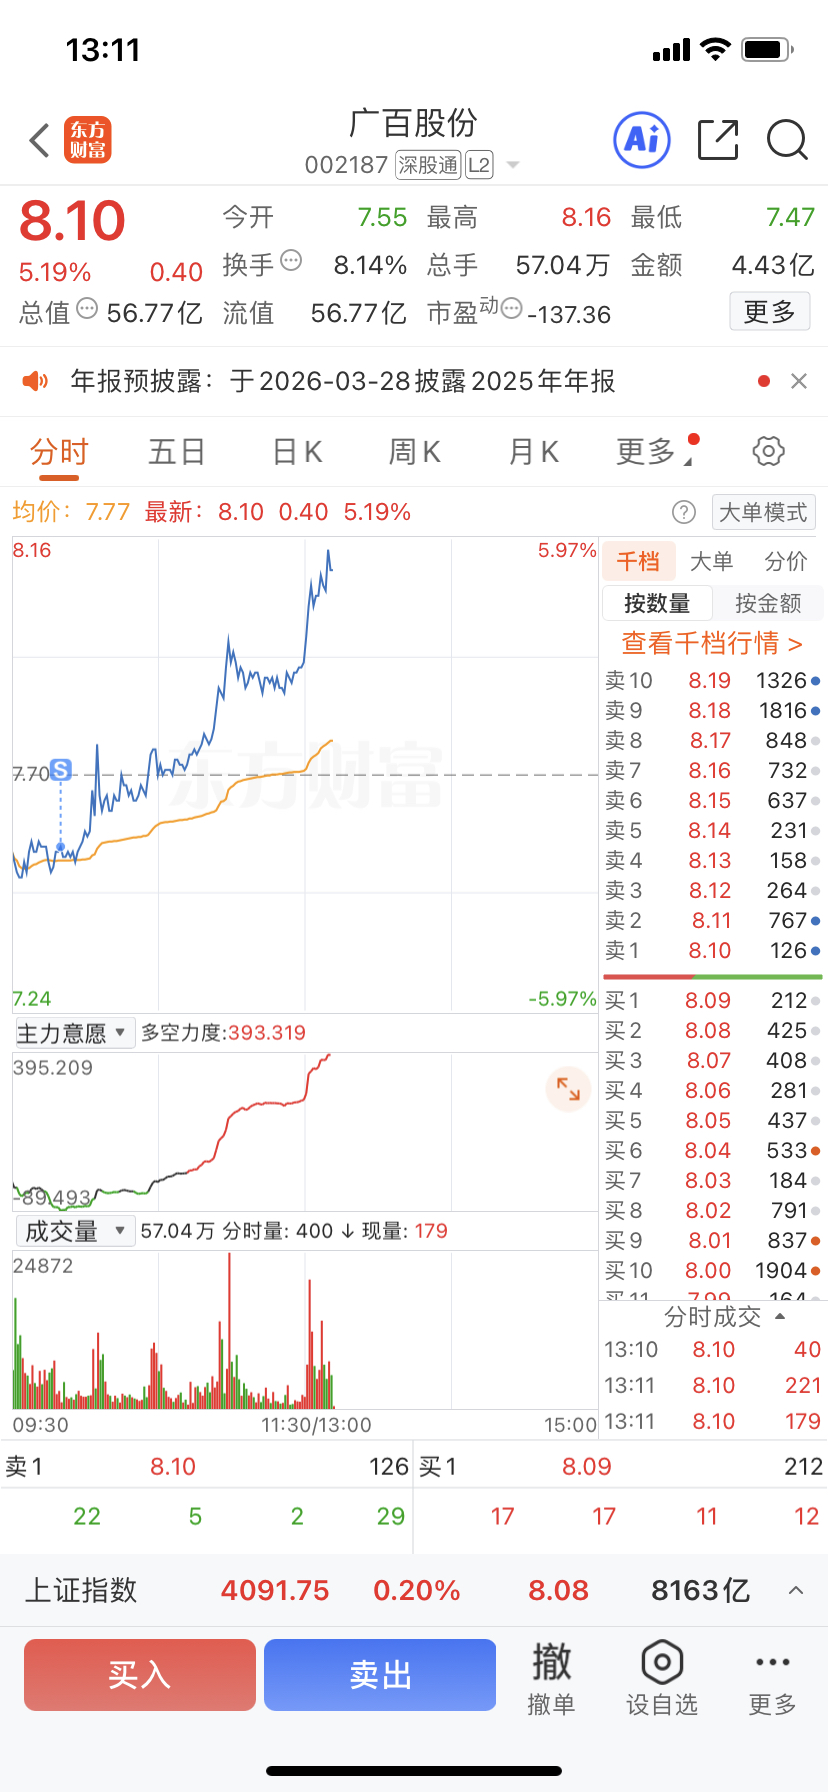Open 查看千档行情 link
The image size is (828, 1792).
(x=712, y=643)
